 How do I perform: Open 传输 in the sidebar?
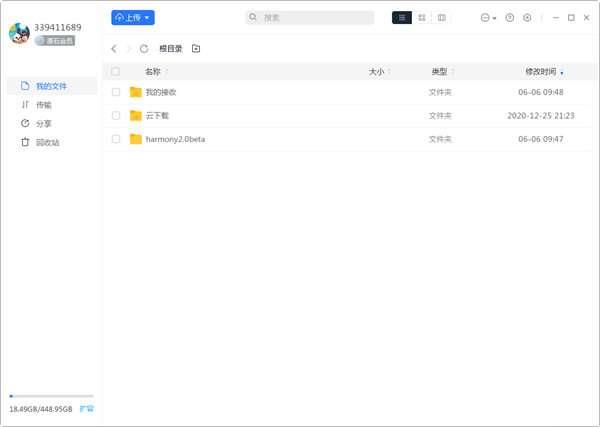point(43,105)
